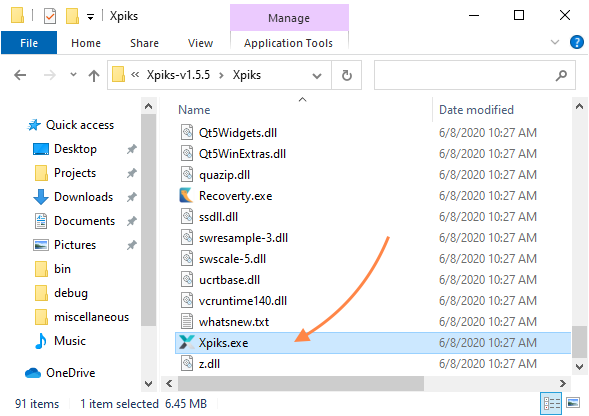Open the Application Tools tab
Image resolution: width=589 pixels, height=416 pixels.
point(288,43)
